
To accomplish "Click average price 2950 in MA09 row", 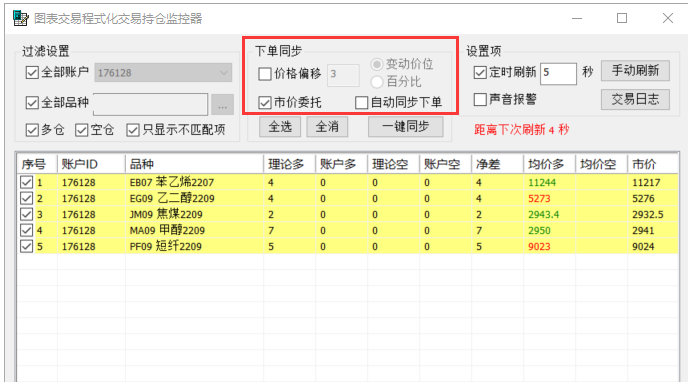I will click(549, 230).
